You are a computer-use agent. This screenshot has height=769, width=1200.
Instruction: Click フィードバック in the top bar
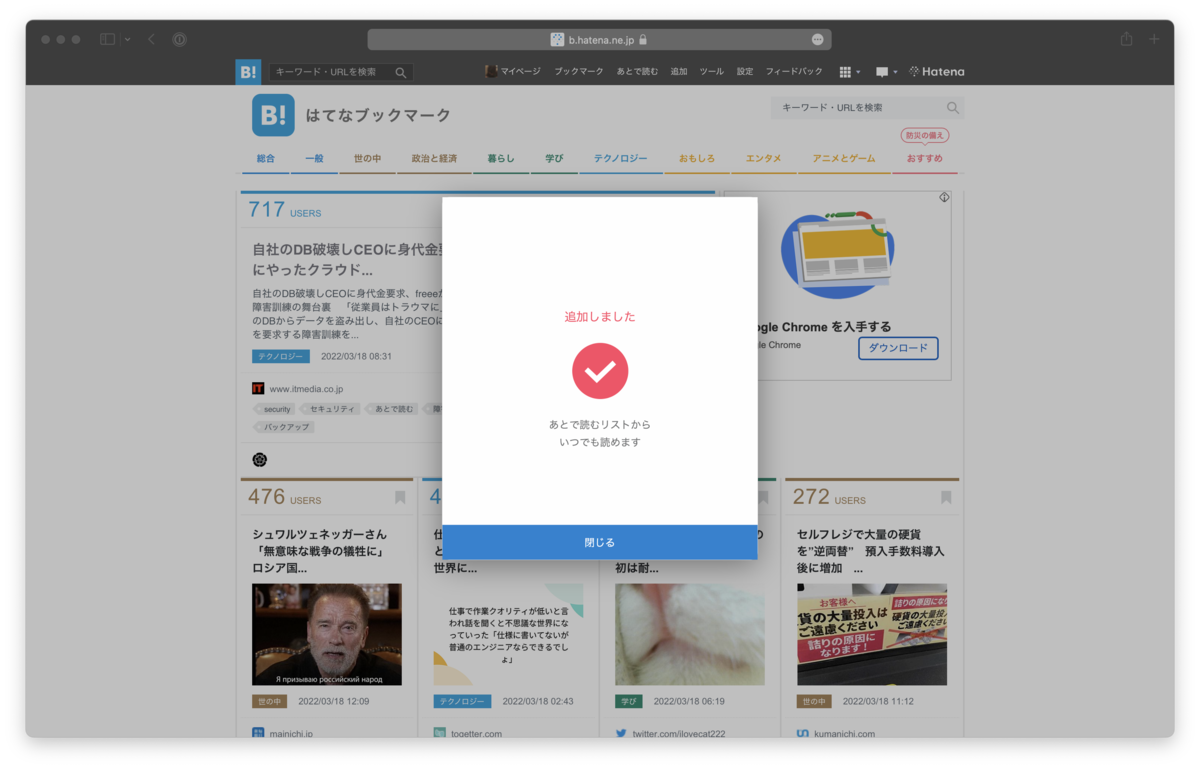794,71
